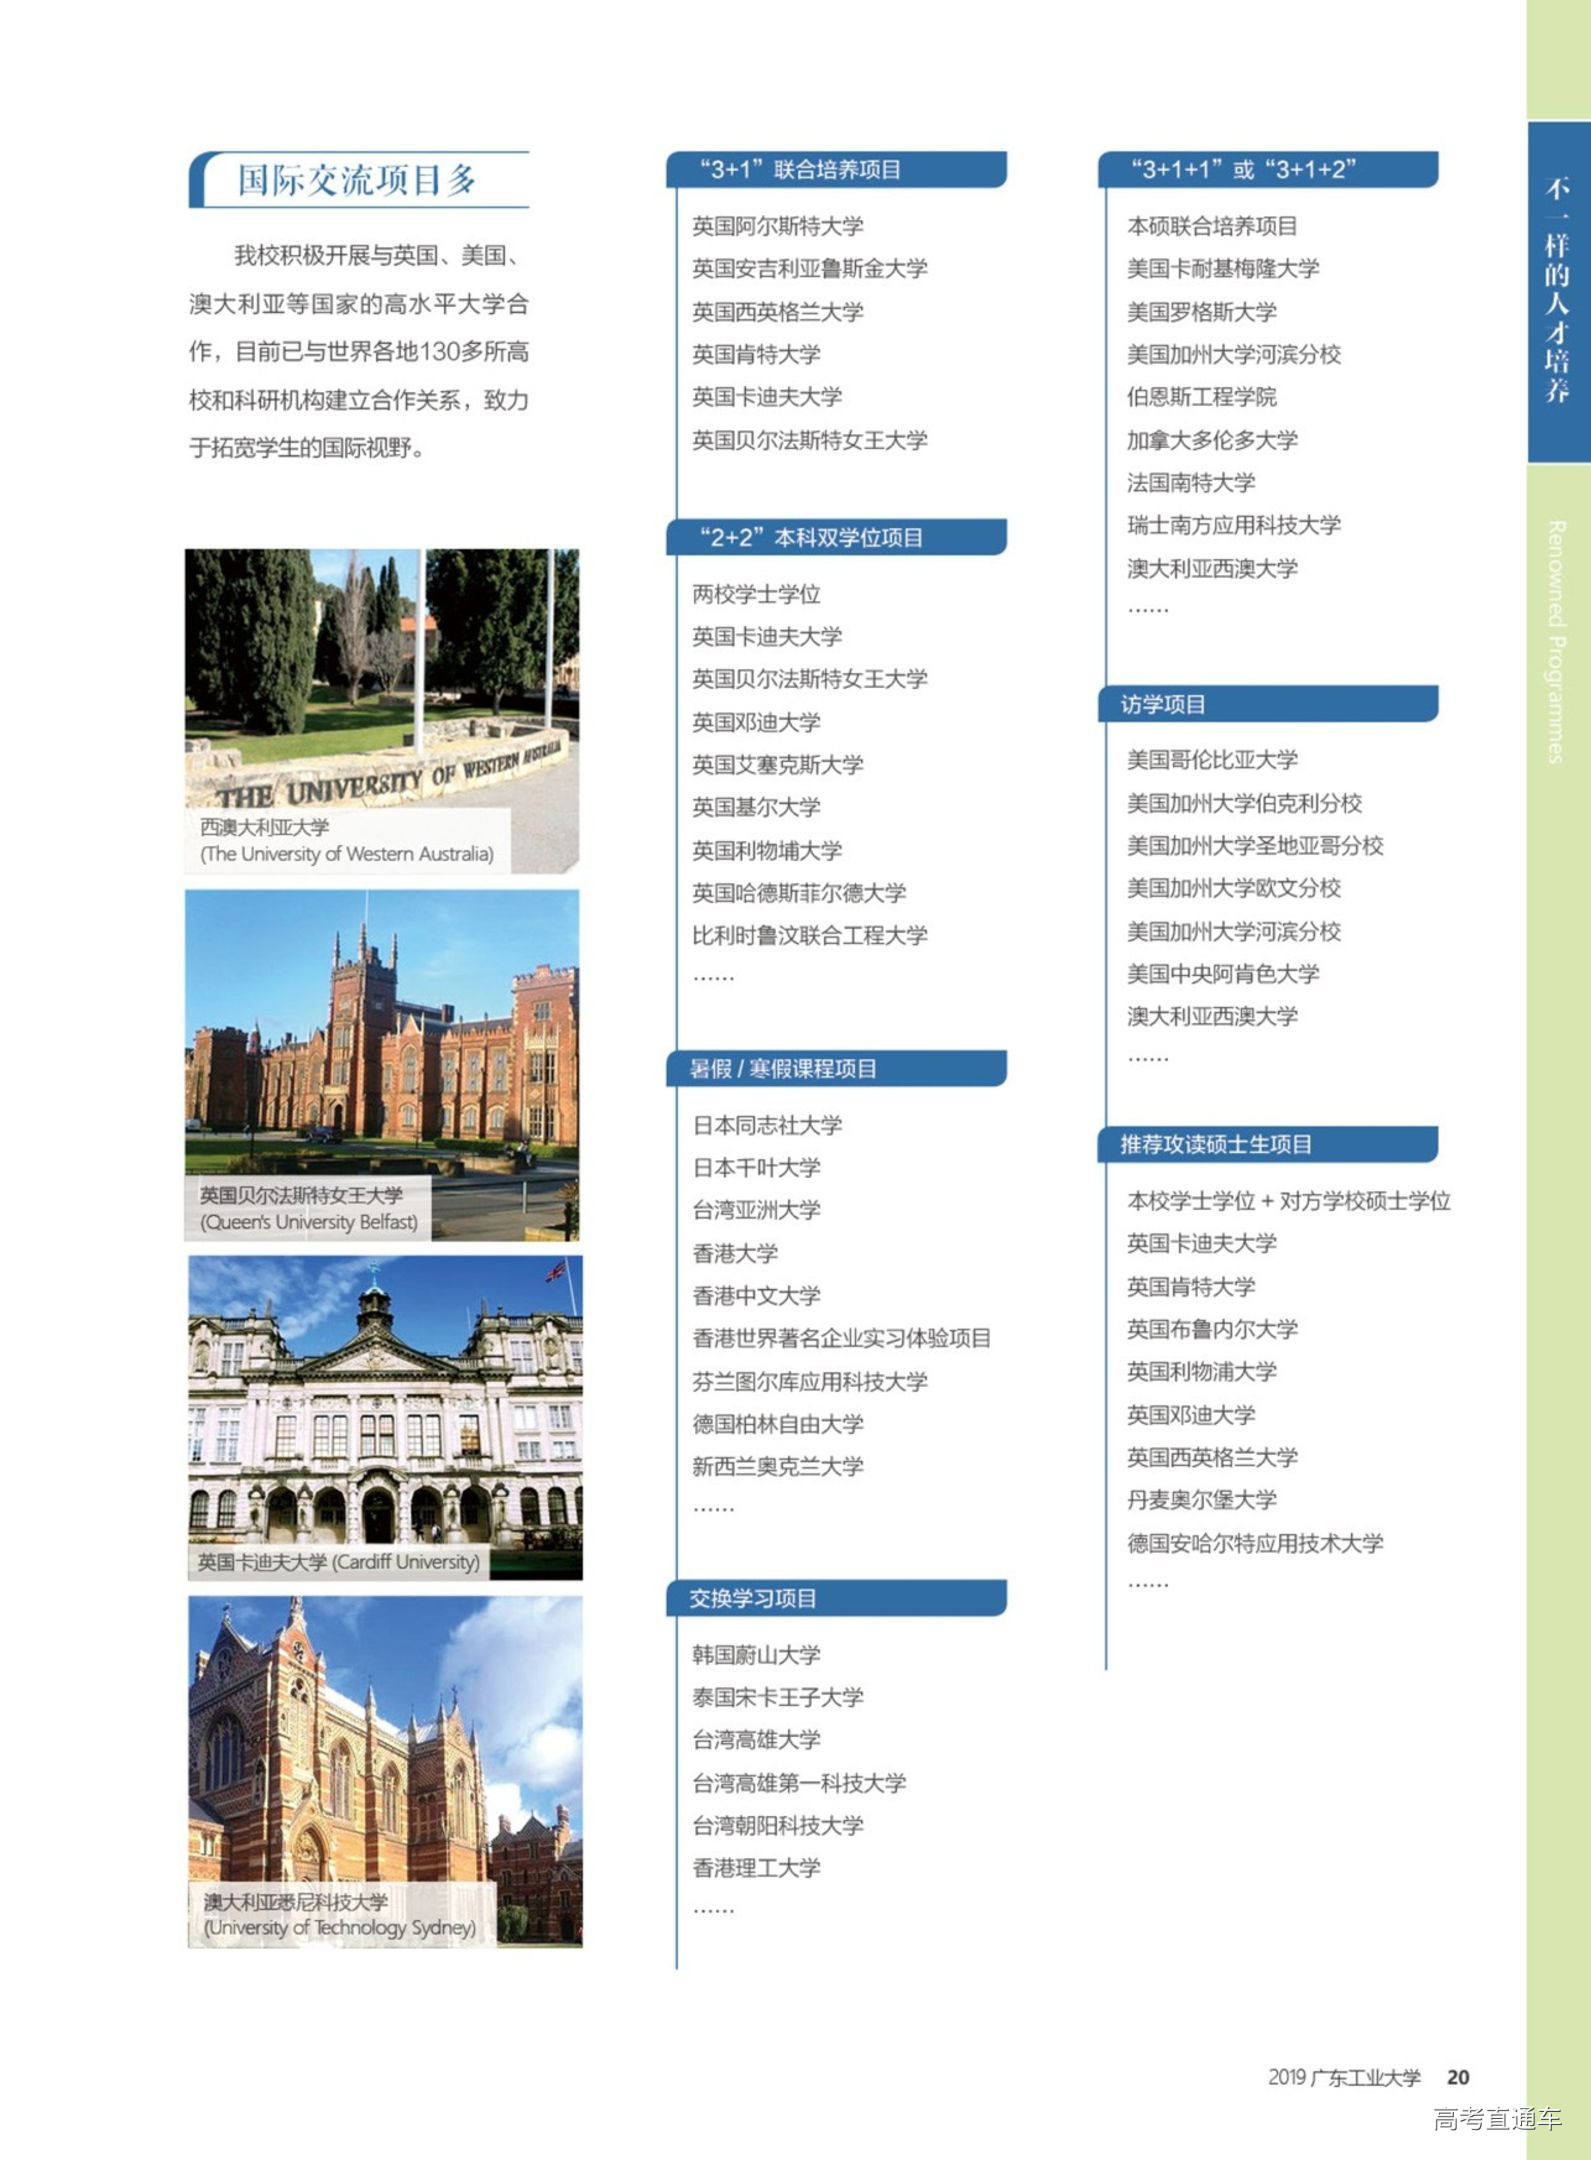
Task: Click the "3+1+1" 或 "3+1+2" header
Action: coord(1268,170)
